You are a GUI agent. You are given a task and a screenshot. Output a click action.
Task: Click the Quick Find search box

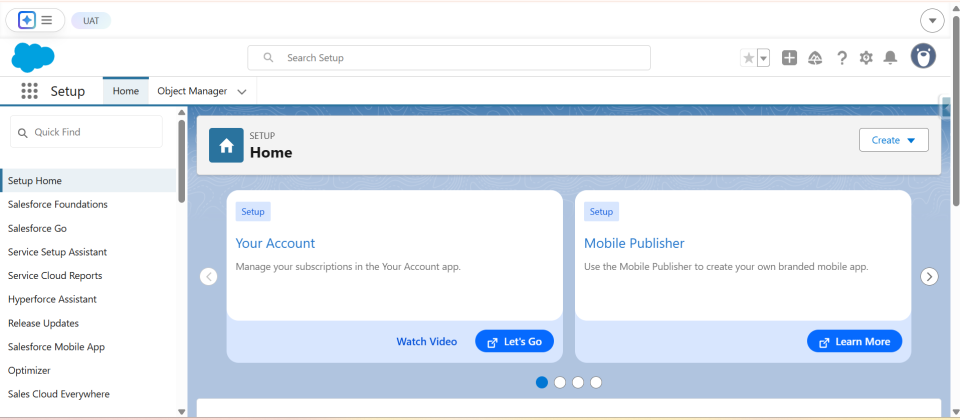click(86, 132)
